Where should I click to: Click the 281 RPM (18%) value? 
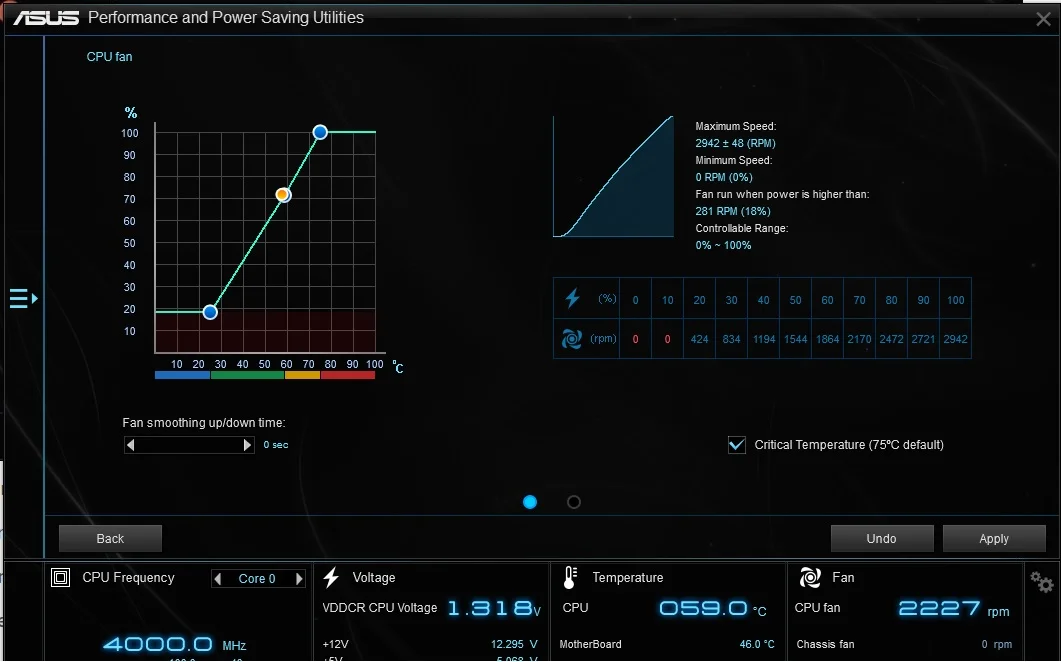coord(733,211)
